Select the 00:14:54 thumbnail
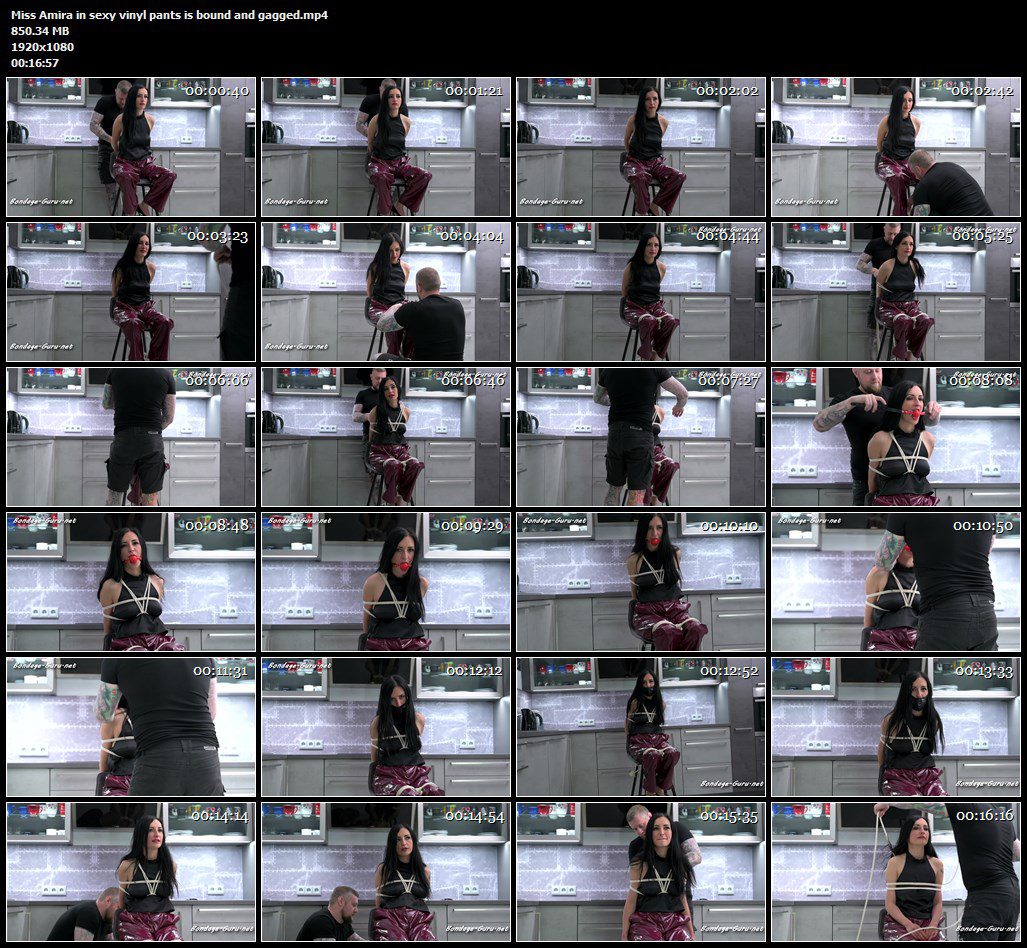The width and height of the screenshot is (1027, 948). tap(386, 872)
